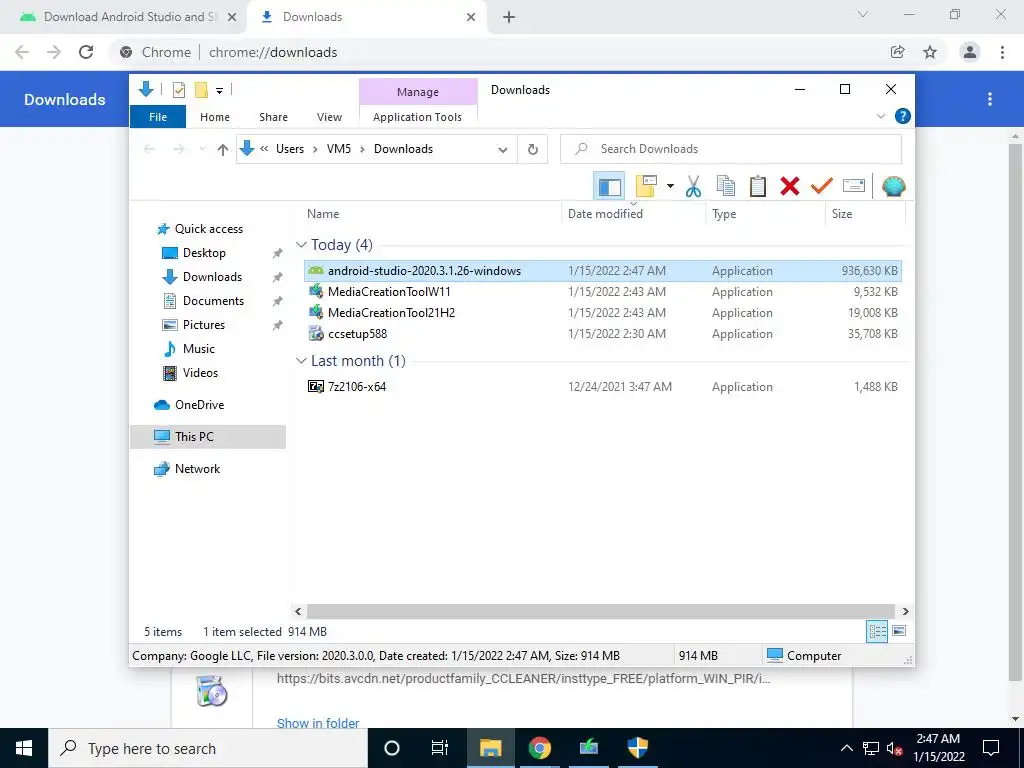Select the android-studio-2020.3.1.26-windows file
The image size is (1024, 768).
603,270
